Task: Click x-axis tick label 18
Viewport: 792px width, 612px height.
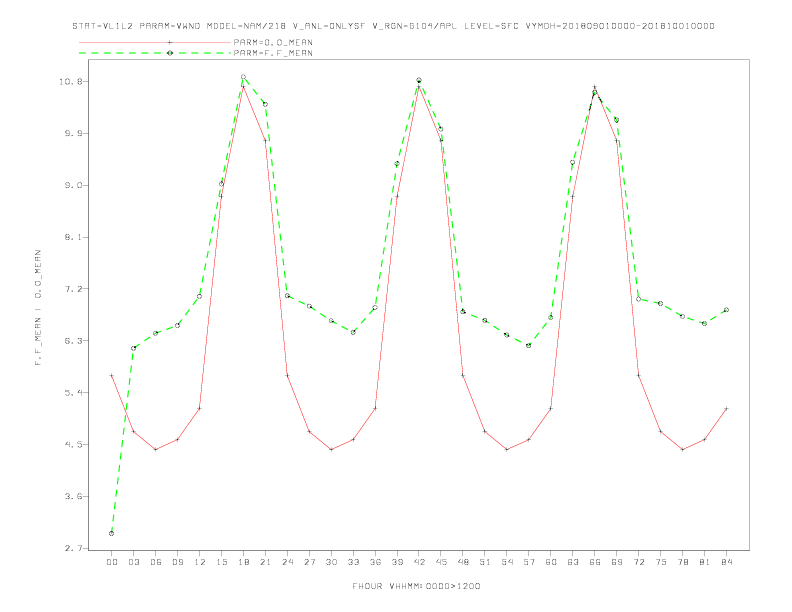Action: click(x=243, y=562)
